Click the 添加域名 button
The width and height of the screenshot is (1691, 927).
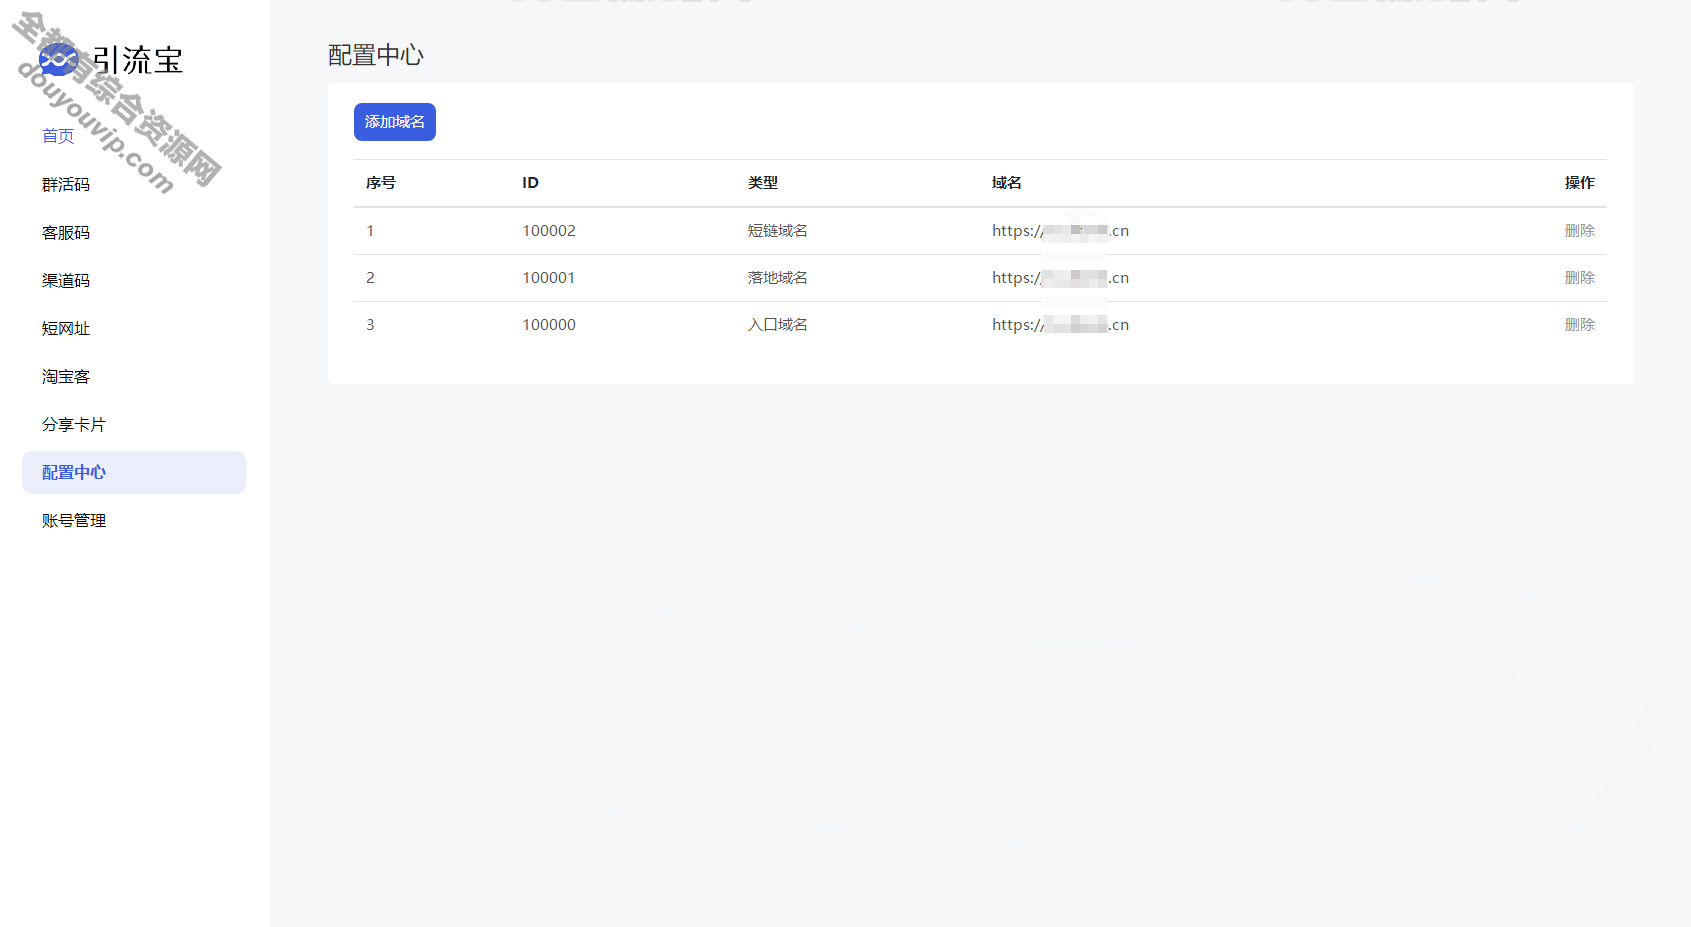(395, 122)
